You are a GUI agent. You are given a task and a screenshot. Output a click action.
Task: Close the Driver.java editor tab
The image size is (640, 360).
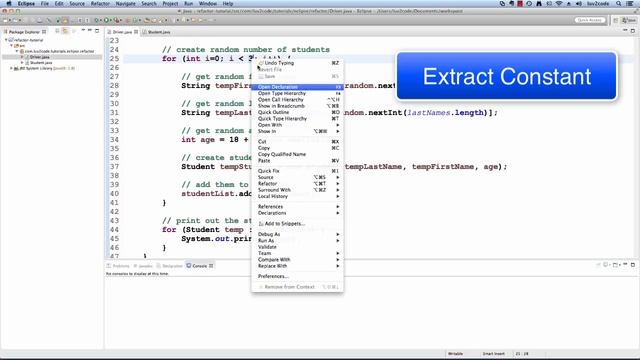point(136,32)
